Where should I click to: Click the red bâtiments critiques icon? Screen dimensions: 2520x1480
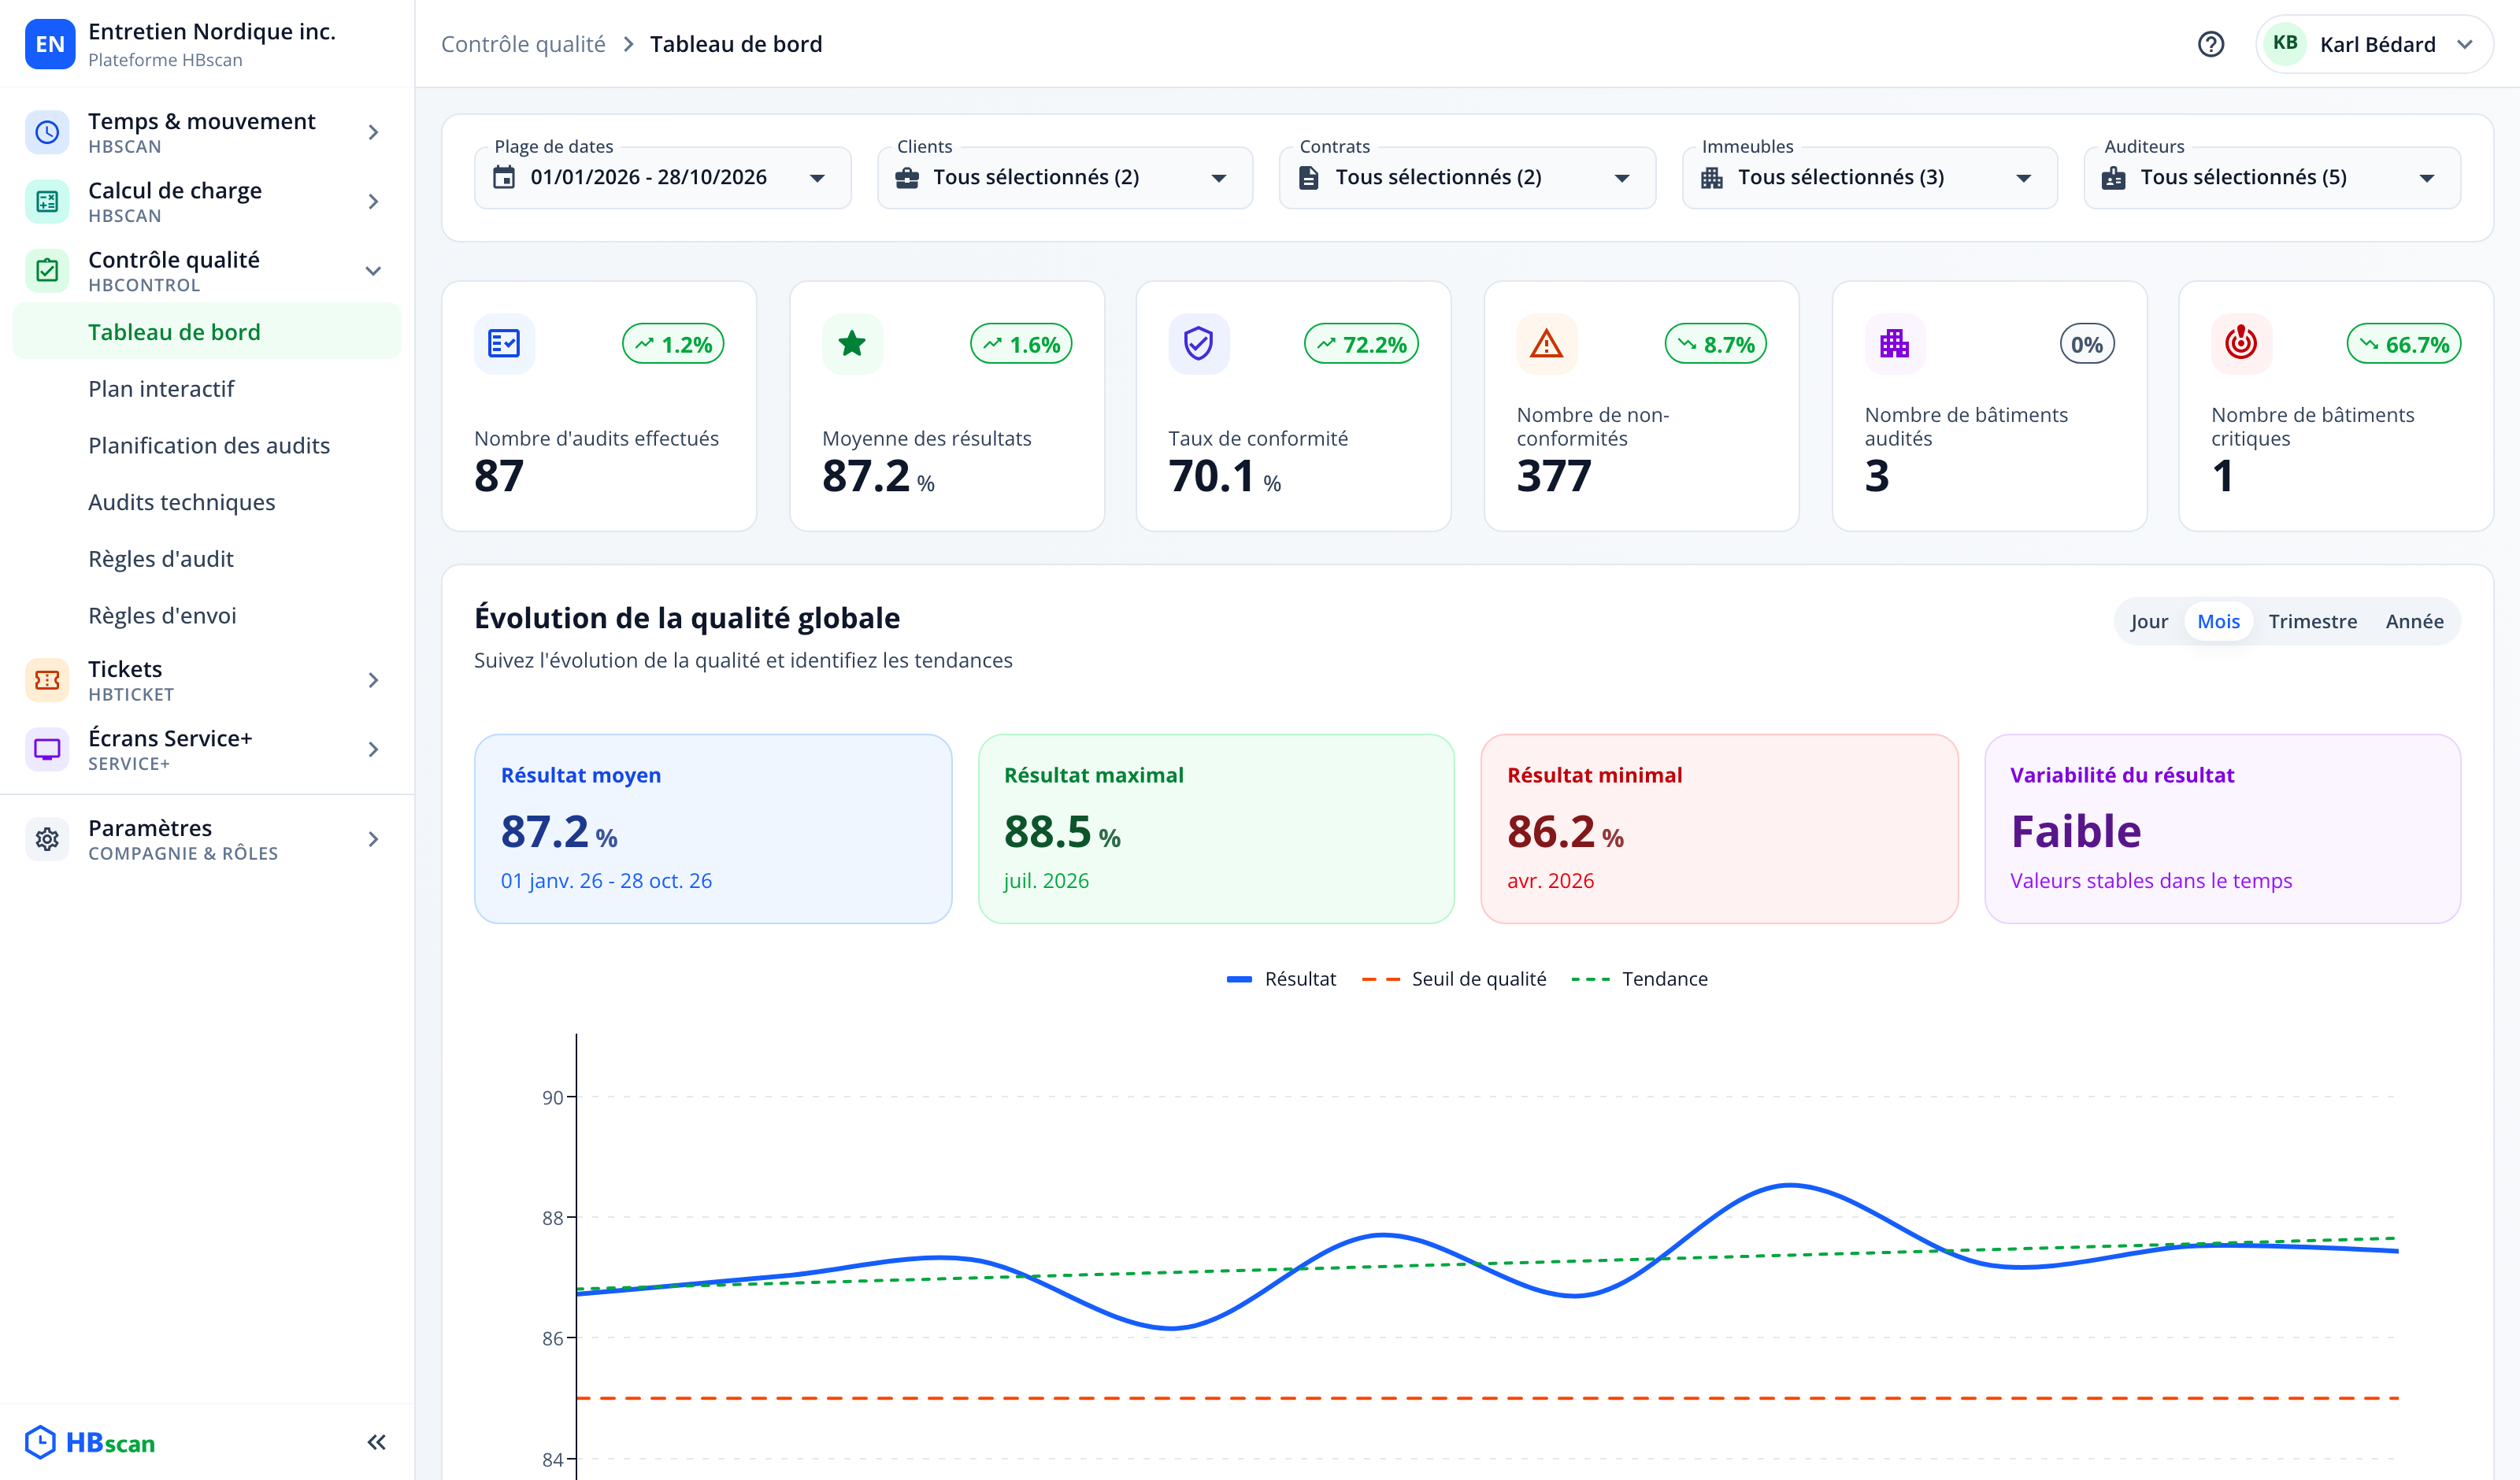pyautogui.click(x=2241, y=344)
